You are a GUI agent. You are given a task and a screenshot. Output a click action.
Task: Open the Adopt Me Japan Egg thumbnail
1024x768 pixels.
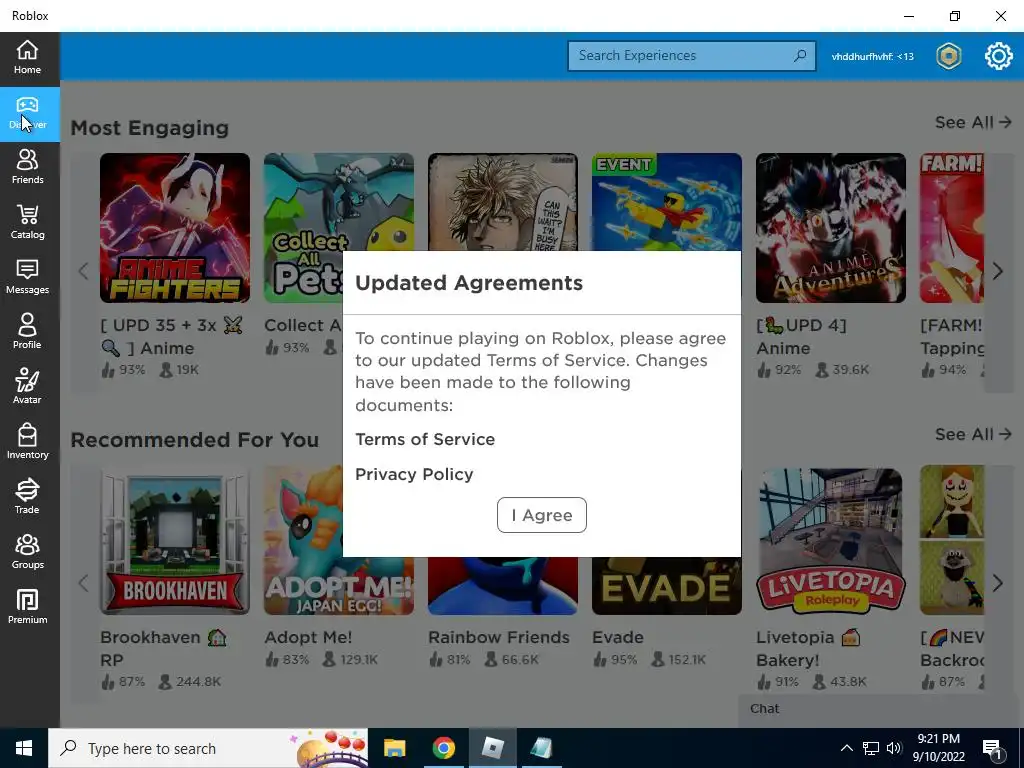(303, 541)
